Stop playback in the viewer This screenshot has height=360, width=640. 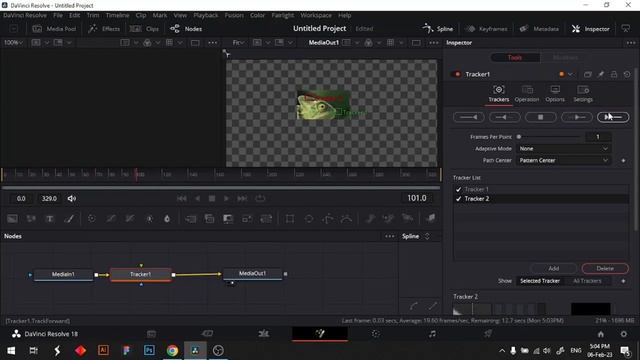pos(212,198)
